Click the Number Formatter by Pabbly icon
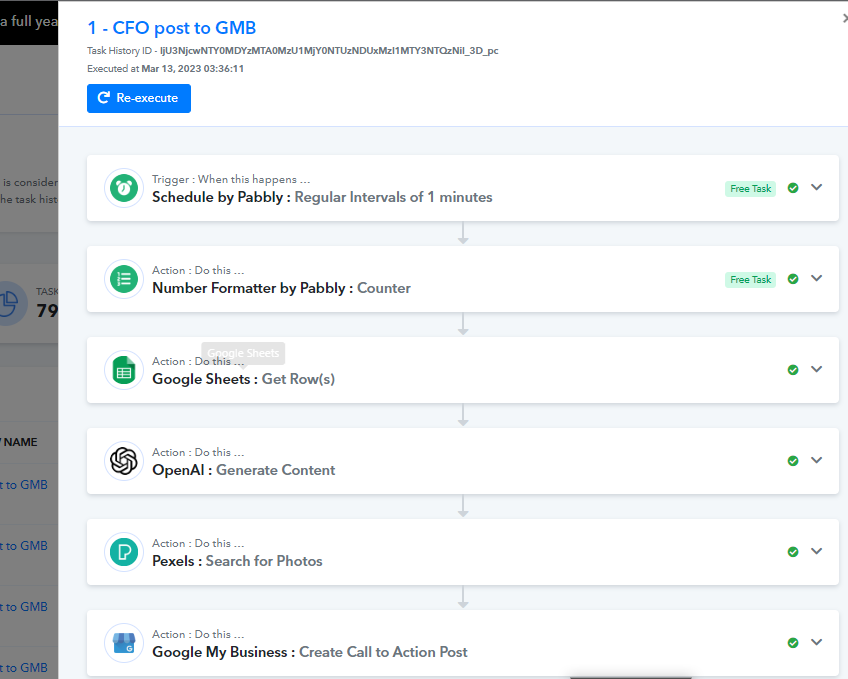848x679 pixels. tap(124, 279)
